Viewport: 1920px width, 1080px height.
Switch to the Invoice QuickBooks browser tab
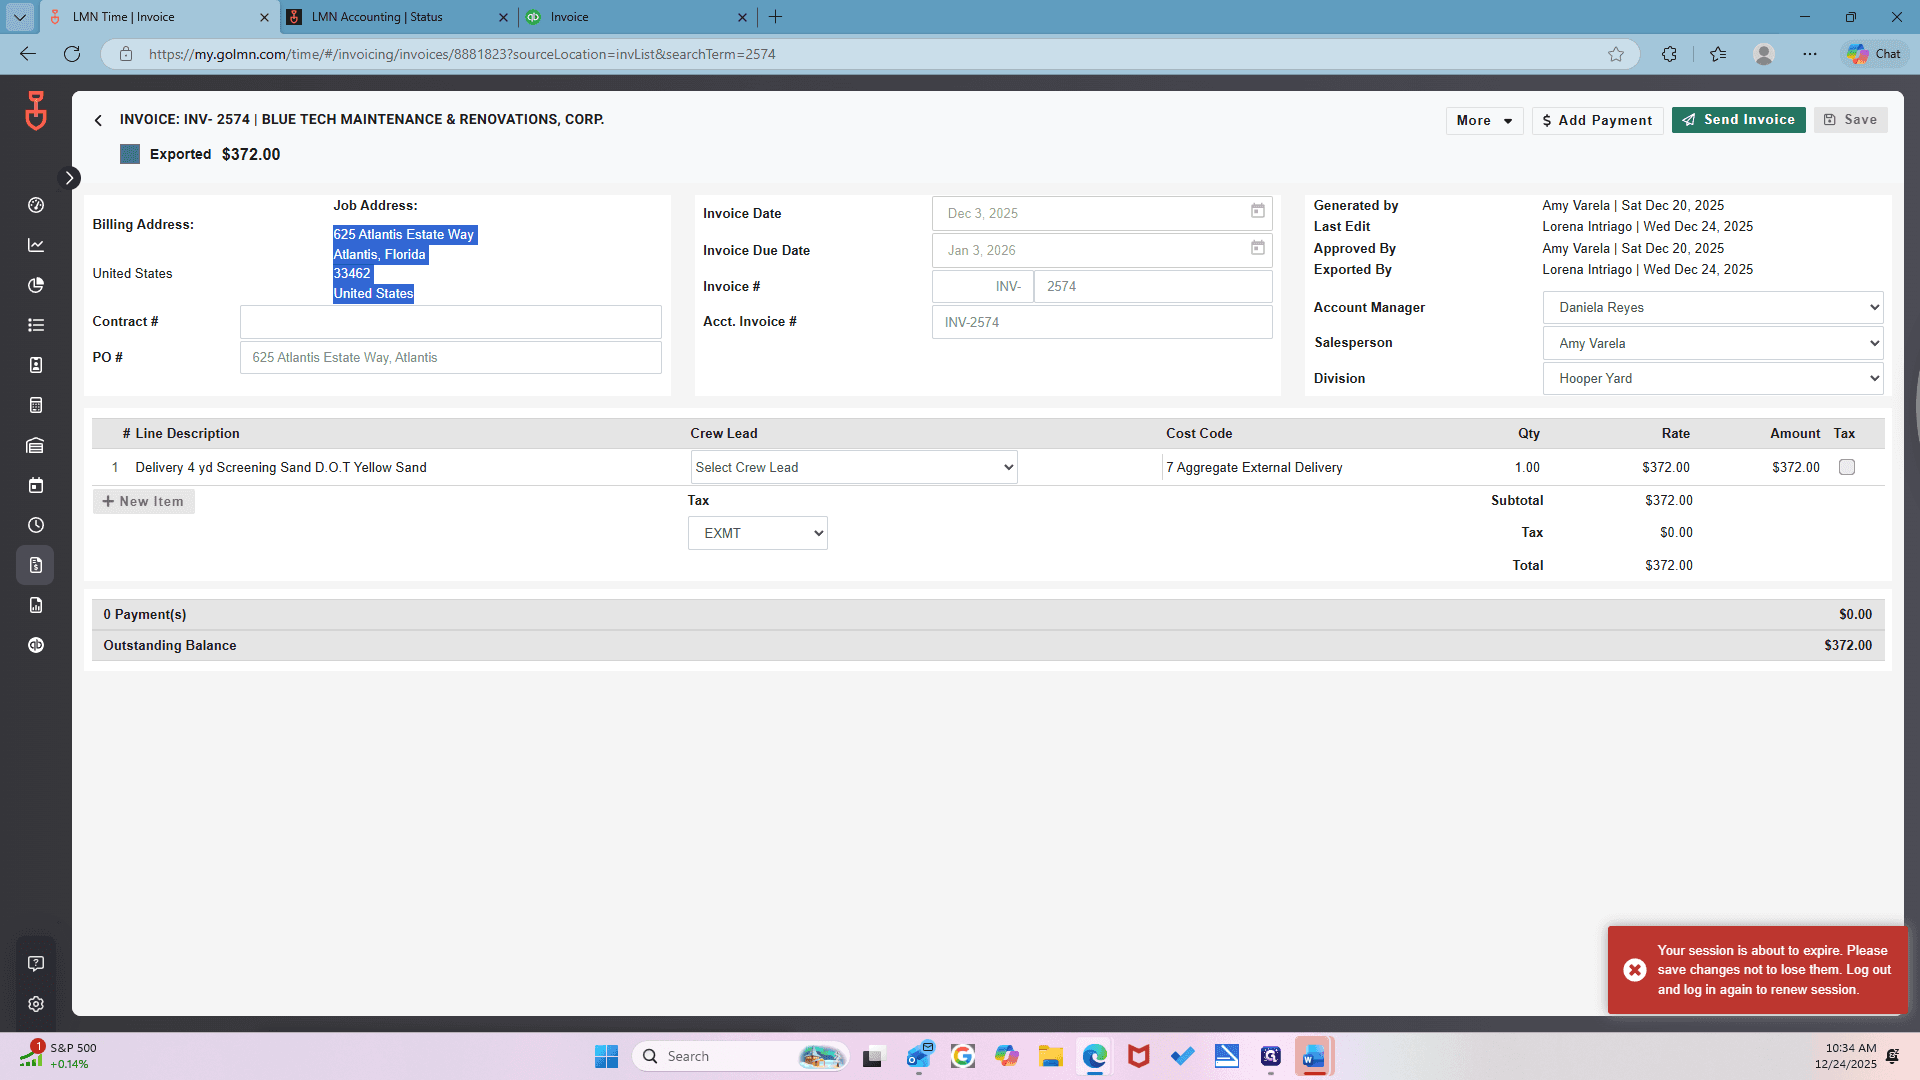637,17
